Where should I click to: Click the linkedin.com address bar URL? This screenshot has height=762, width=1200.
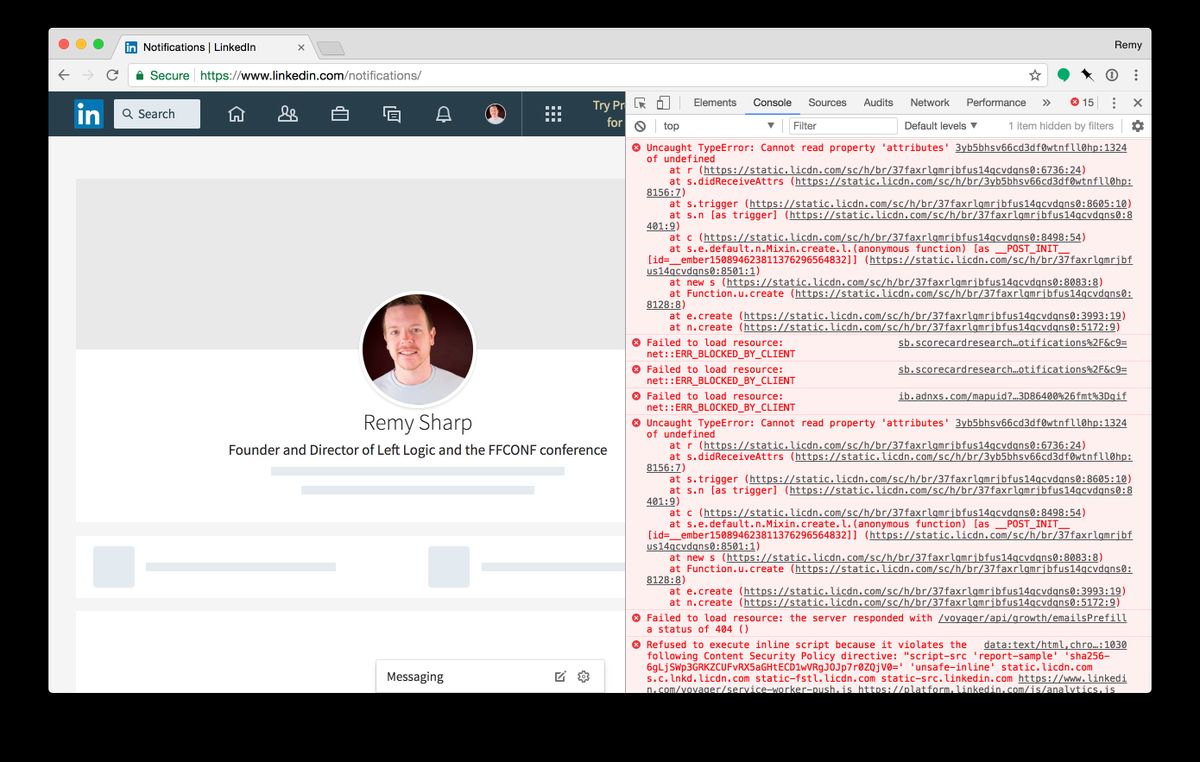click(311, 75)
